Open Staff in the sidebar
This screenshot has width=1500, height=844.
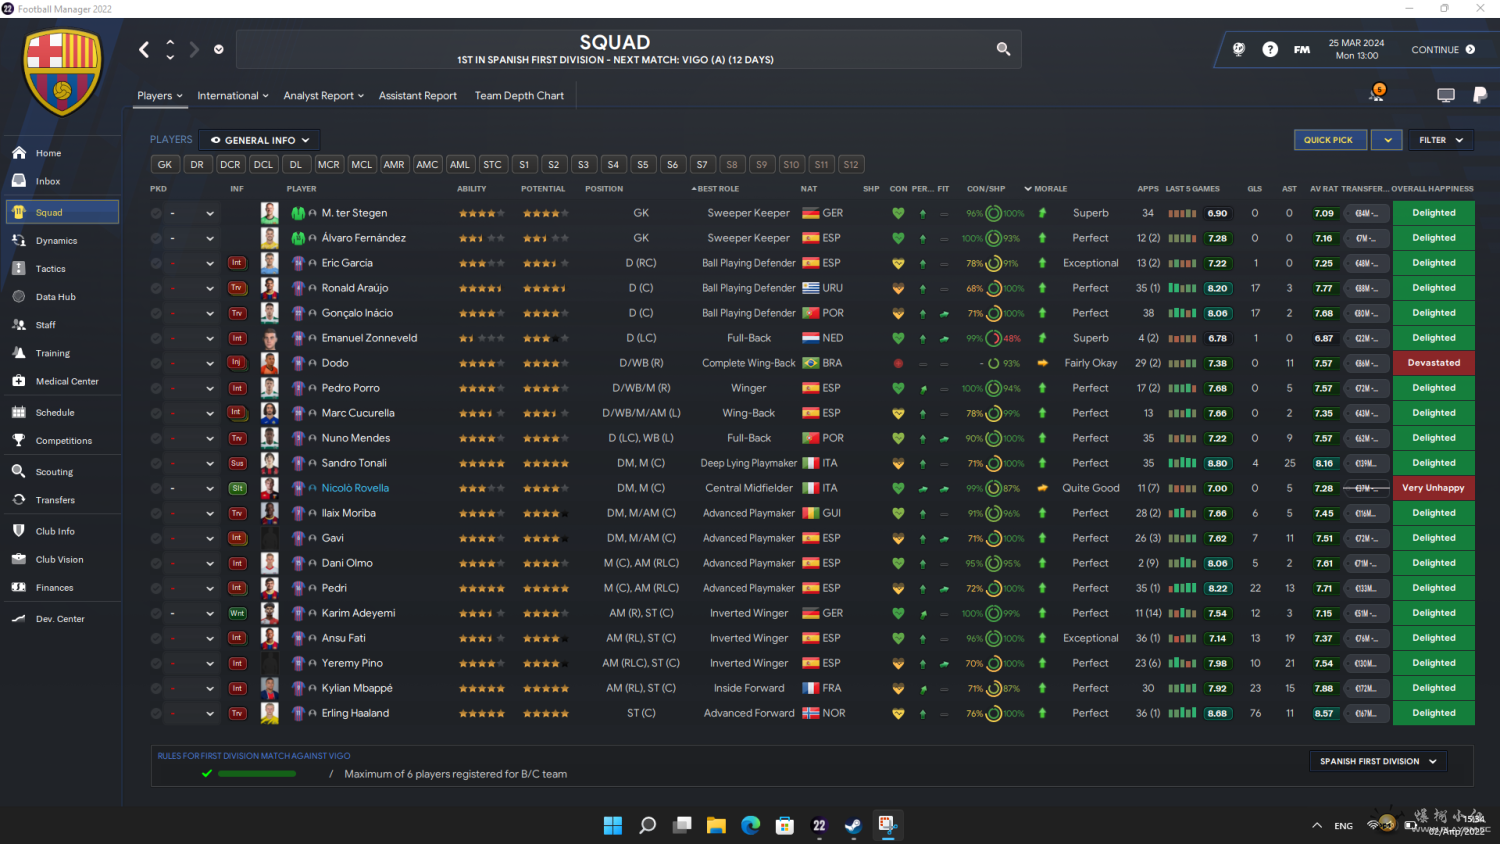tap(45, 325)
